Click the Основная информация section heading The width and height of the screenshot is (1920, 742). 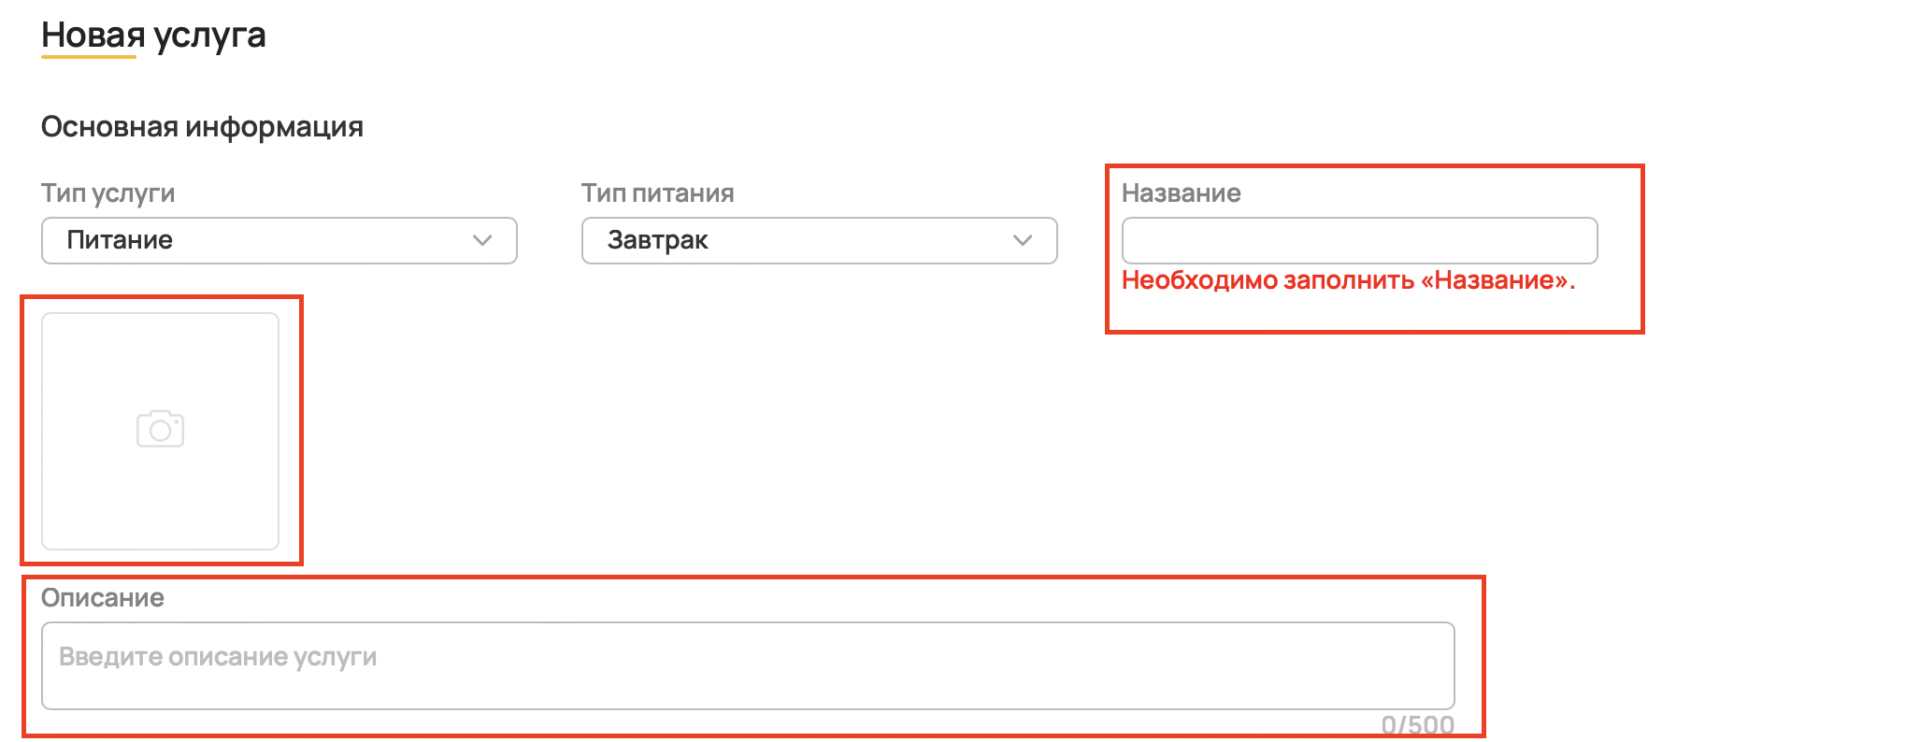(x=202, y=127)
